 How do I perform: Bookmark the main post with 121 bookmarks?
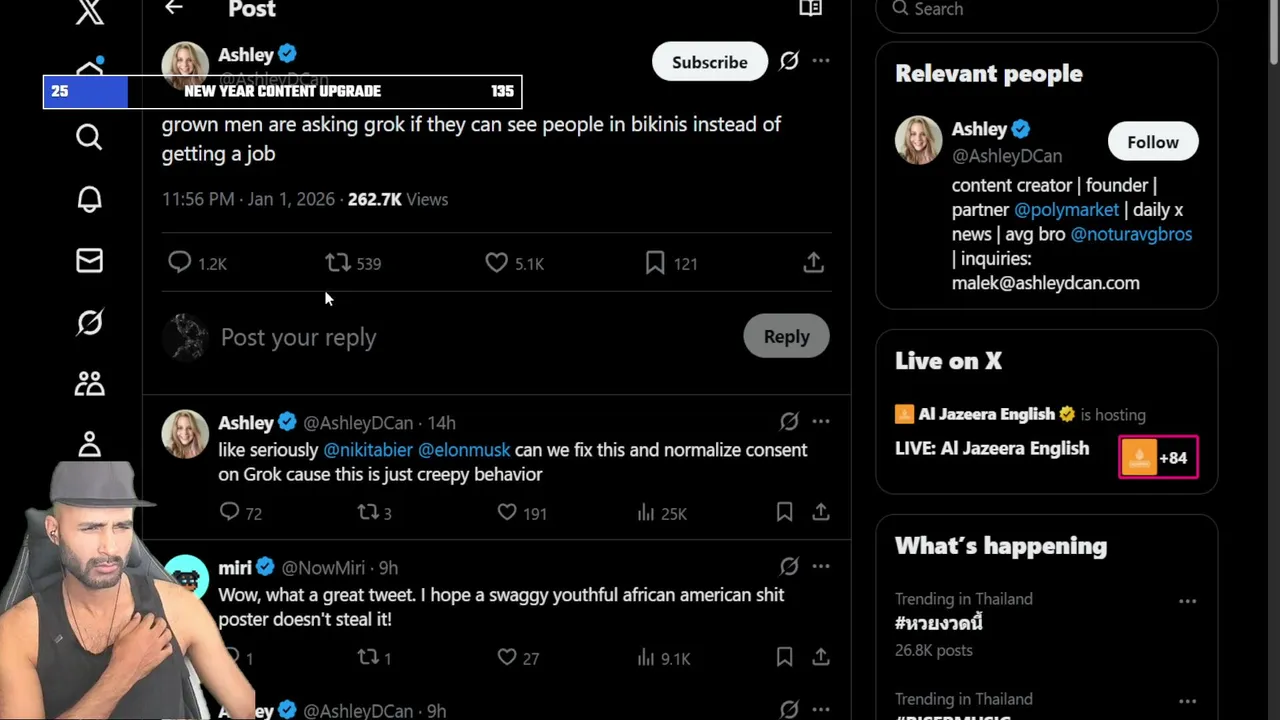tap(655, 263)
